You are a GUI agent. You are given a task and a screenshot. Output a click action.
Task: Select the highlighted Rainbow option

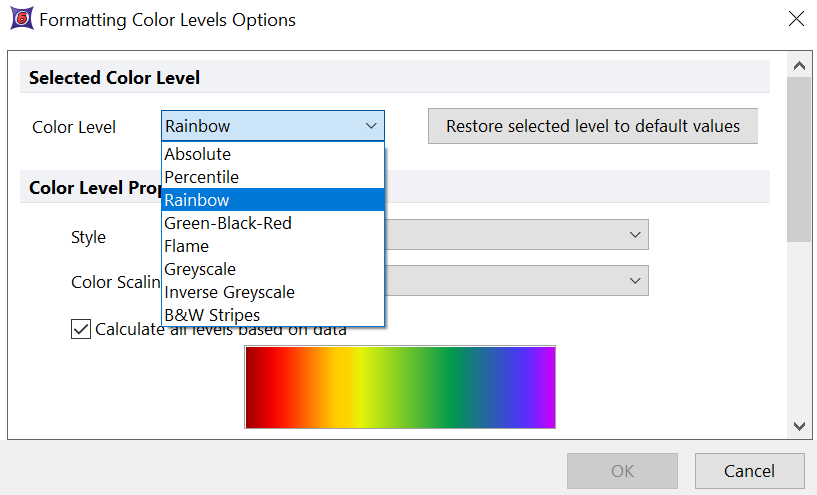pyautogui.click(x=198, y=200)
